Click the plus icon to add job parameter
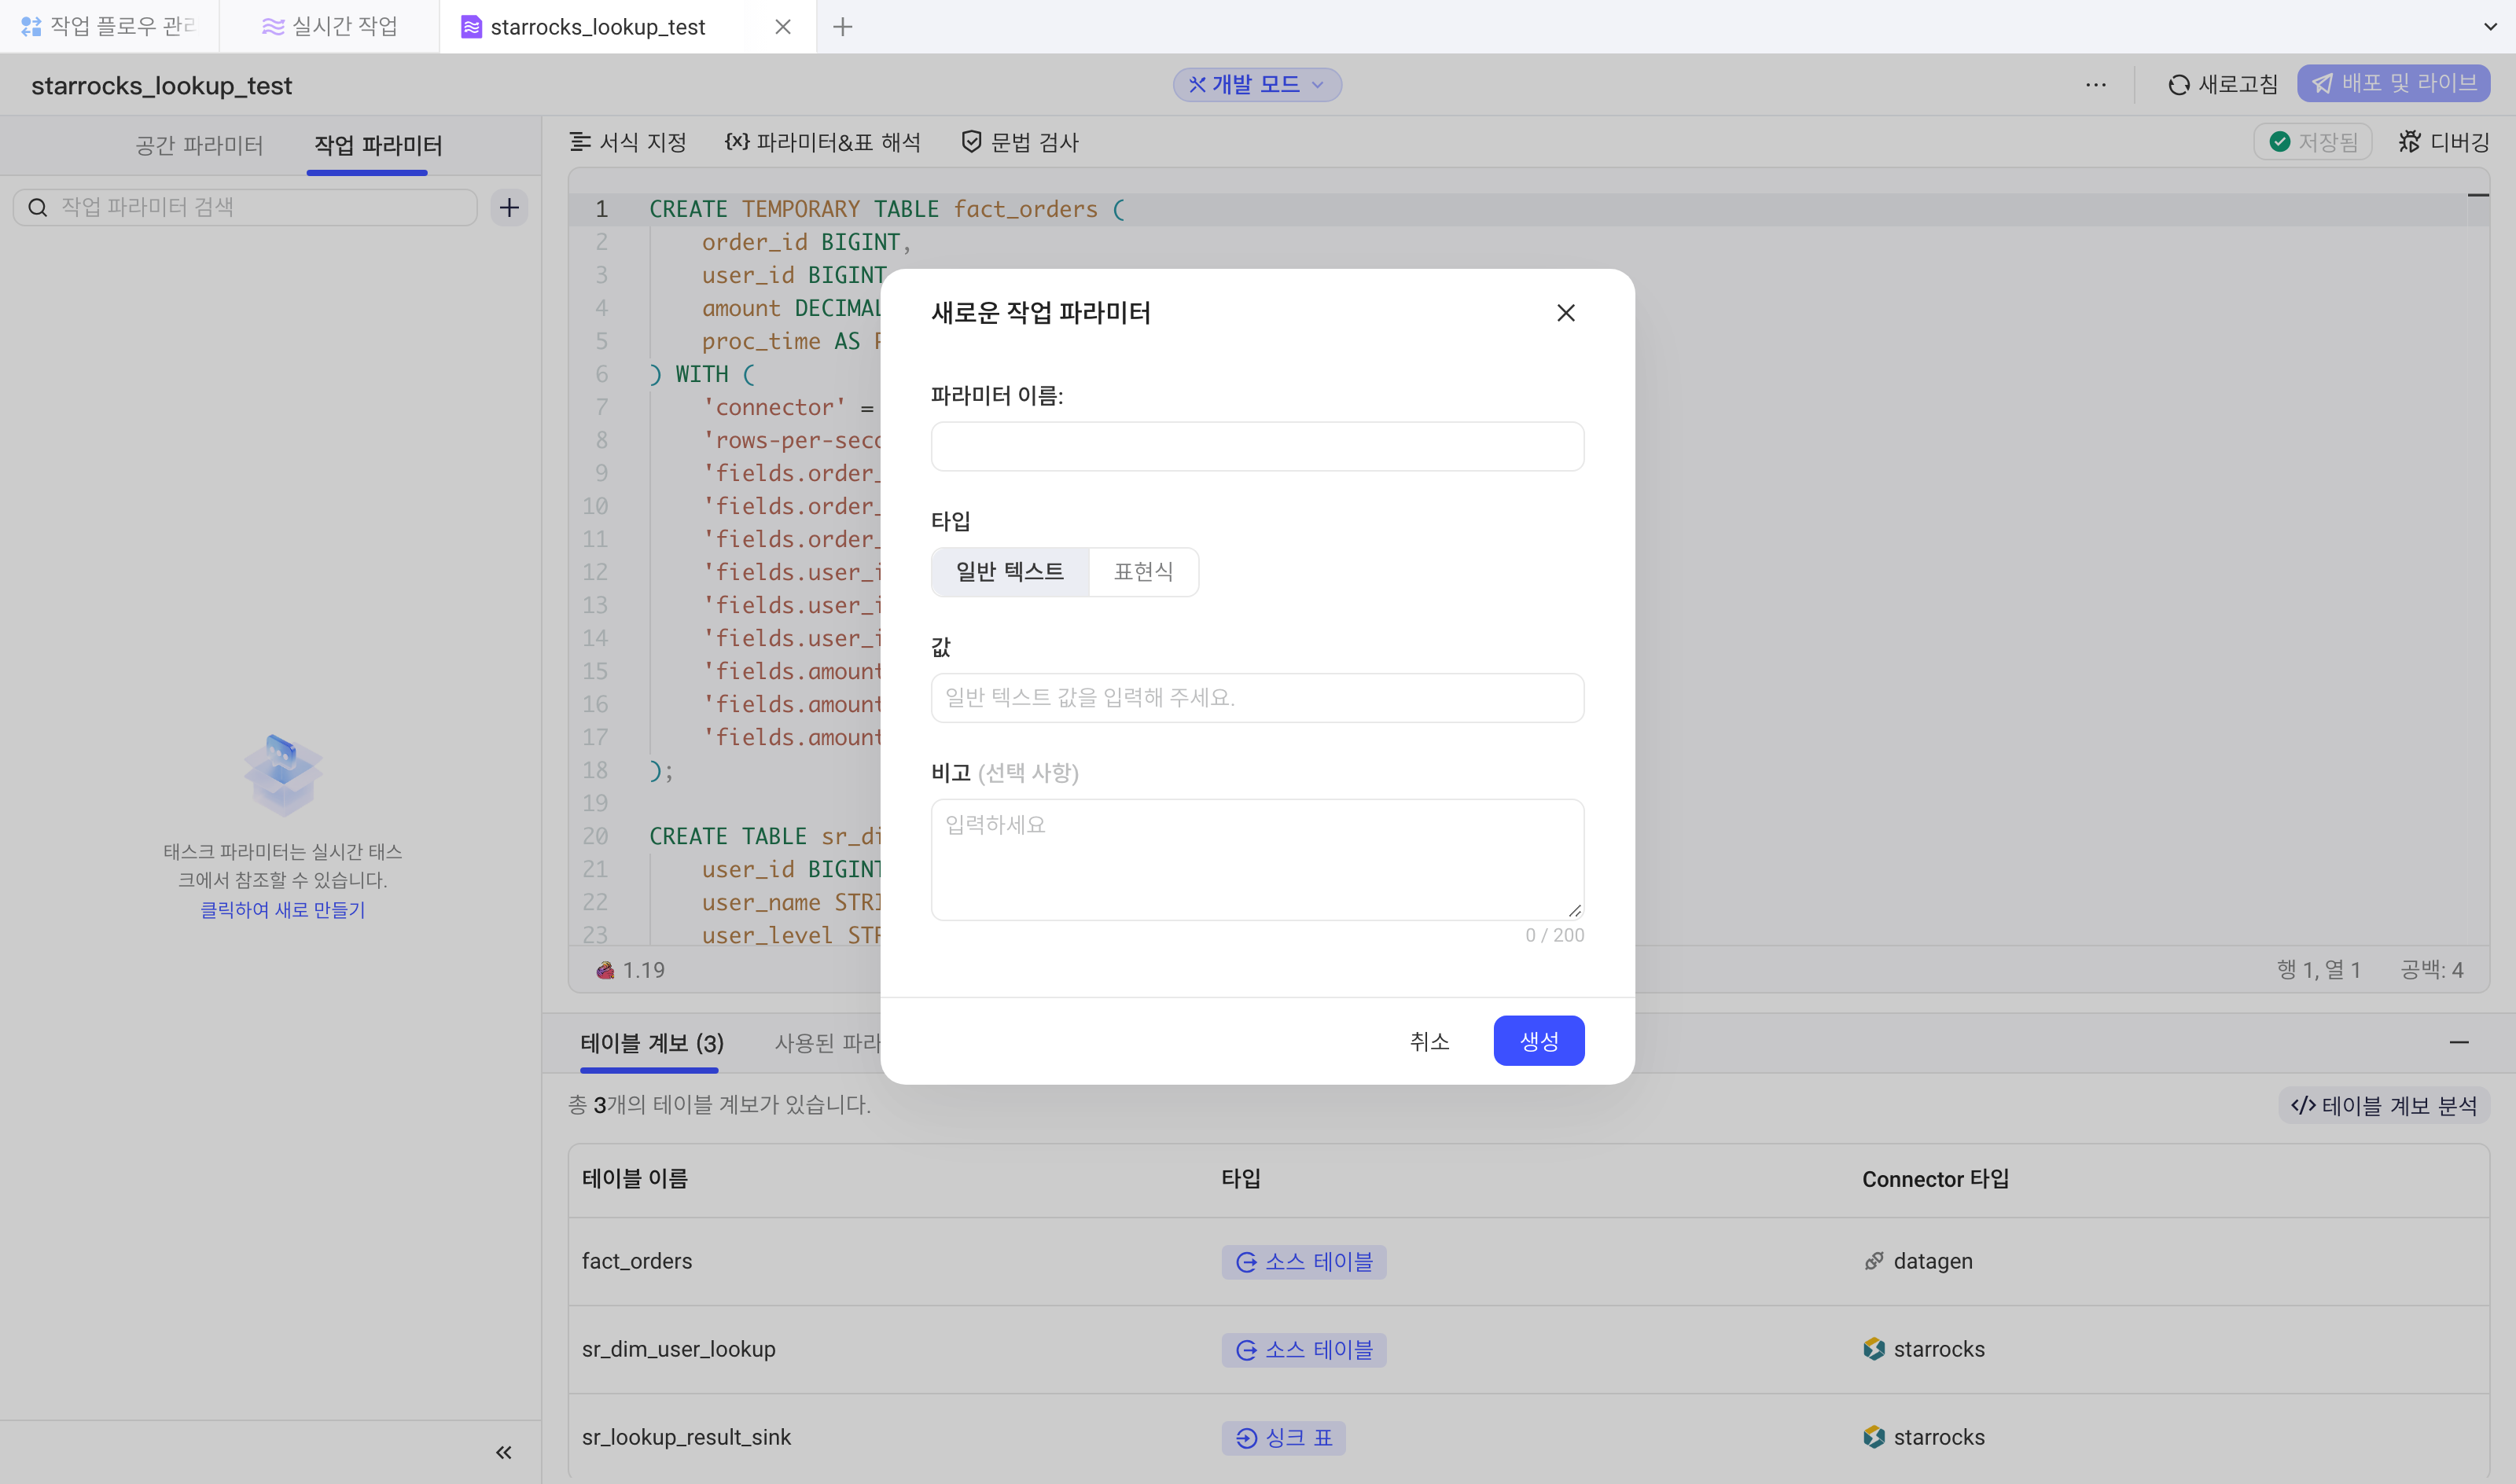The height and width of the screenshot is (1484, 2516). 509,207
